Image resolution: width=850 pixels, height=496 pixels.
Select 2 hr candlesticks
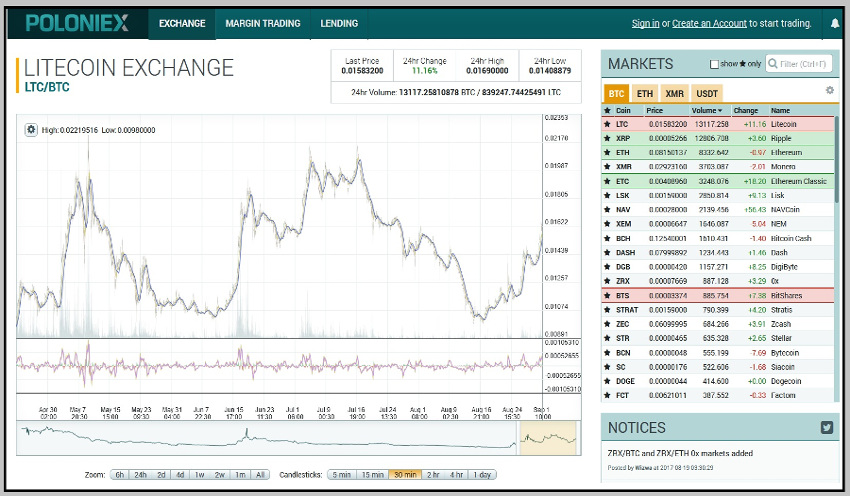pos(433,474)
